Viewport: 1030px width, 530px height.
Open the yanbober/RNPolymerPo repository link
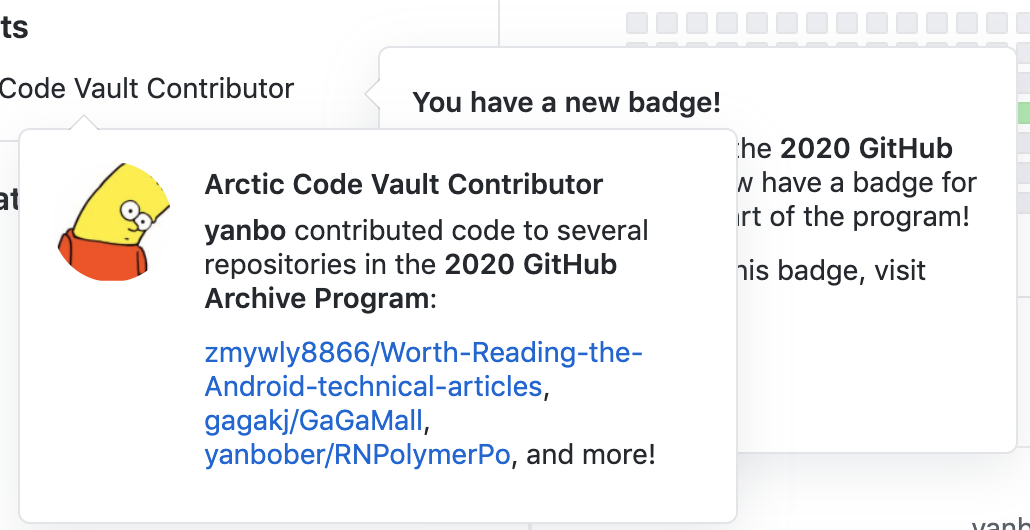click(x=358, y=455)
